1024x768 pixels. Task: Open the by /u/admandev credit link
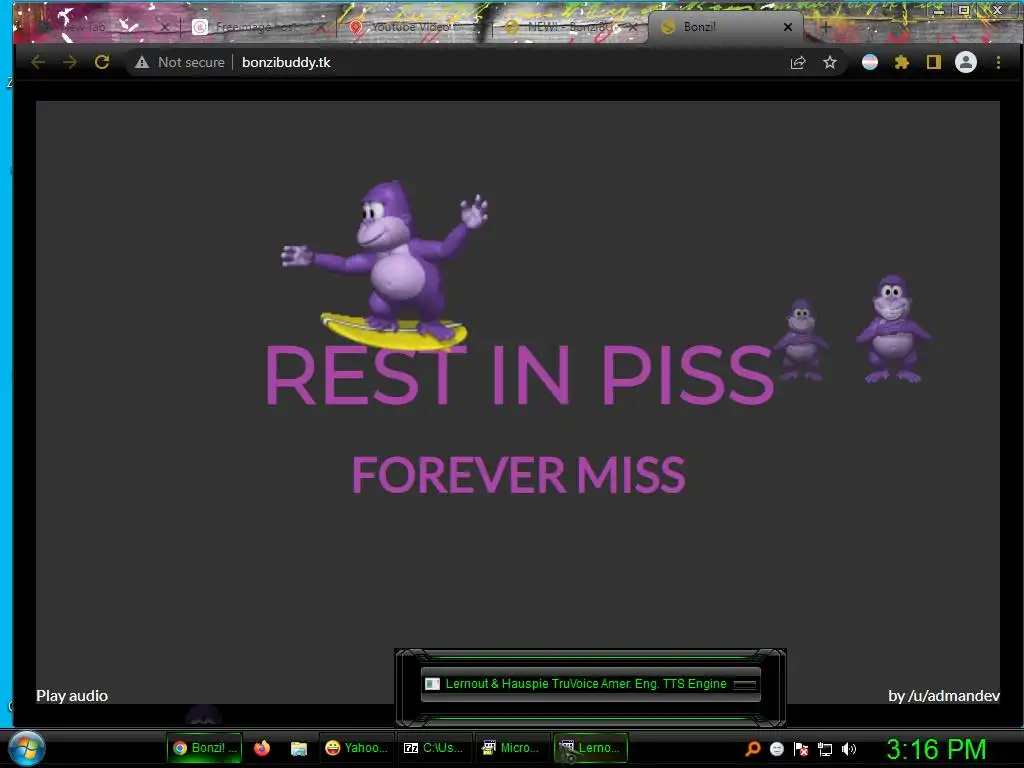pos(944,696)
